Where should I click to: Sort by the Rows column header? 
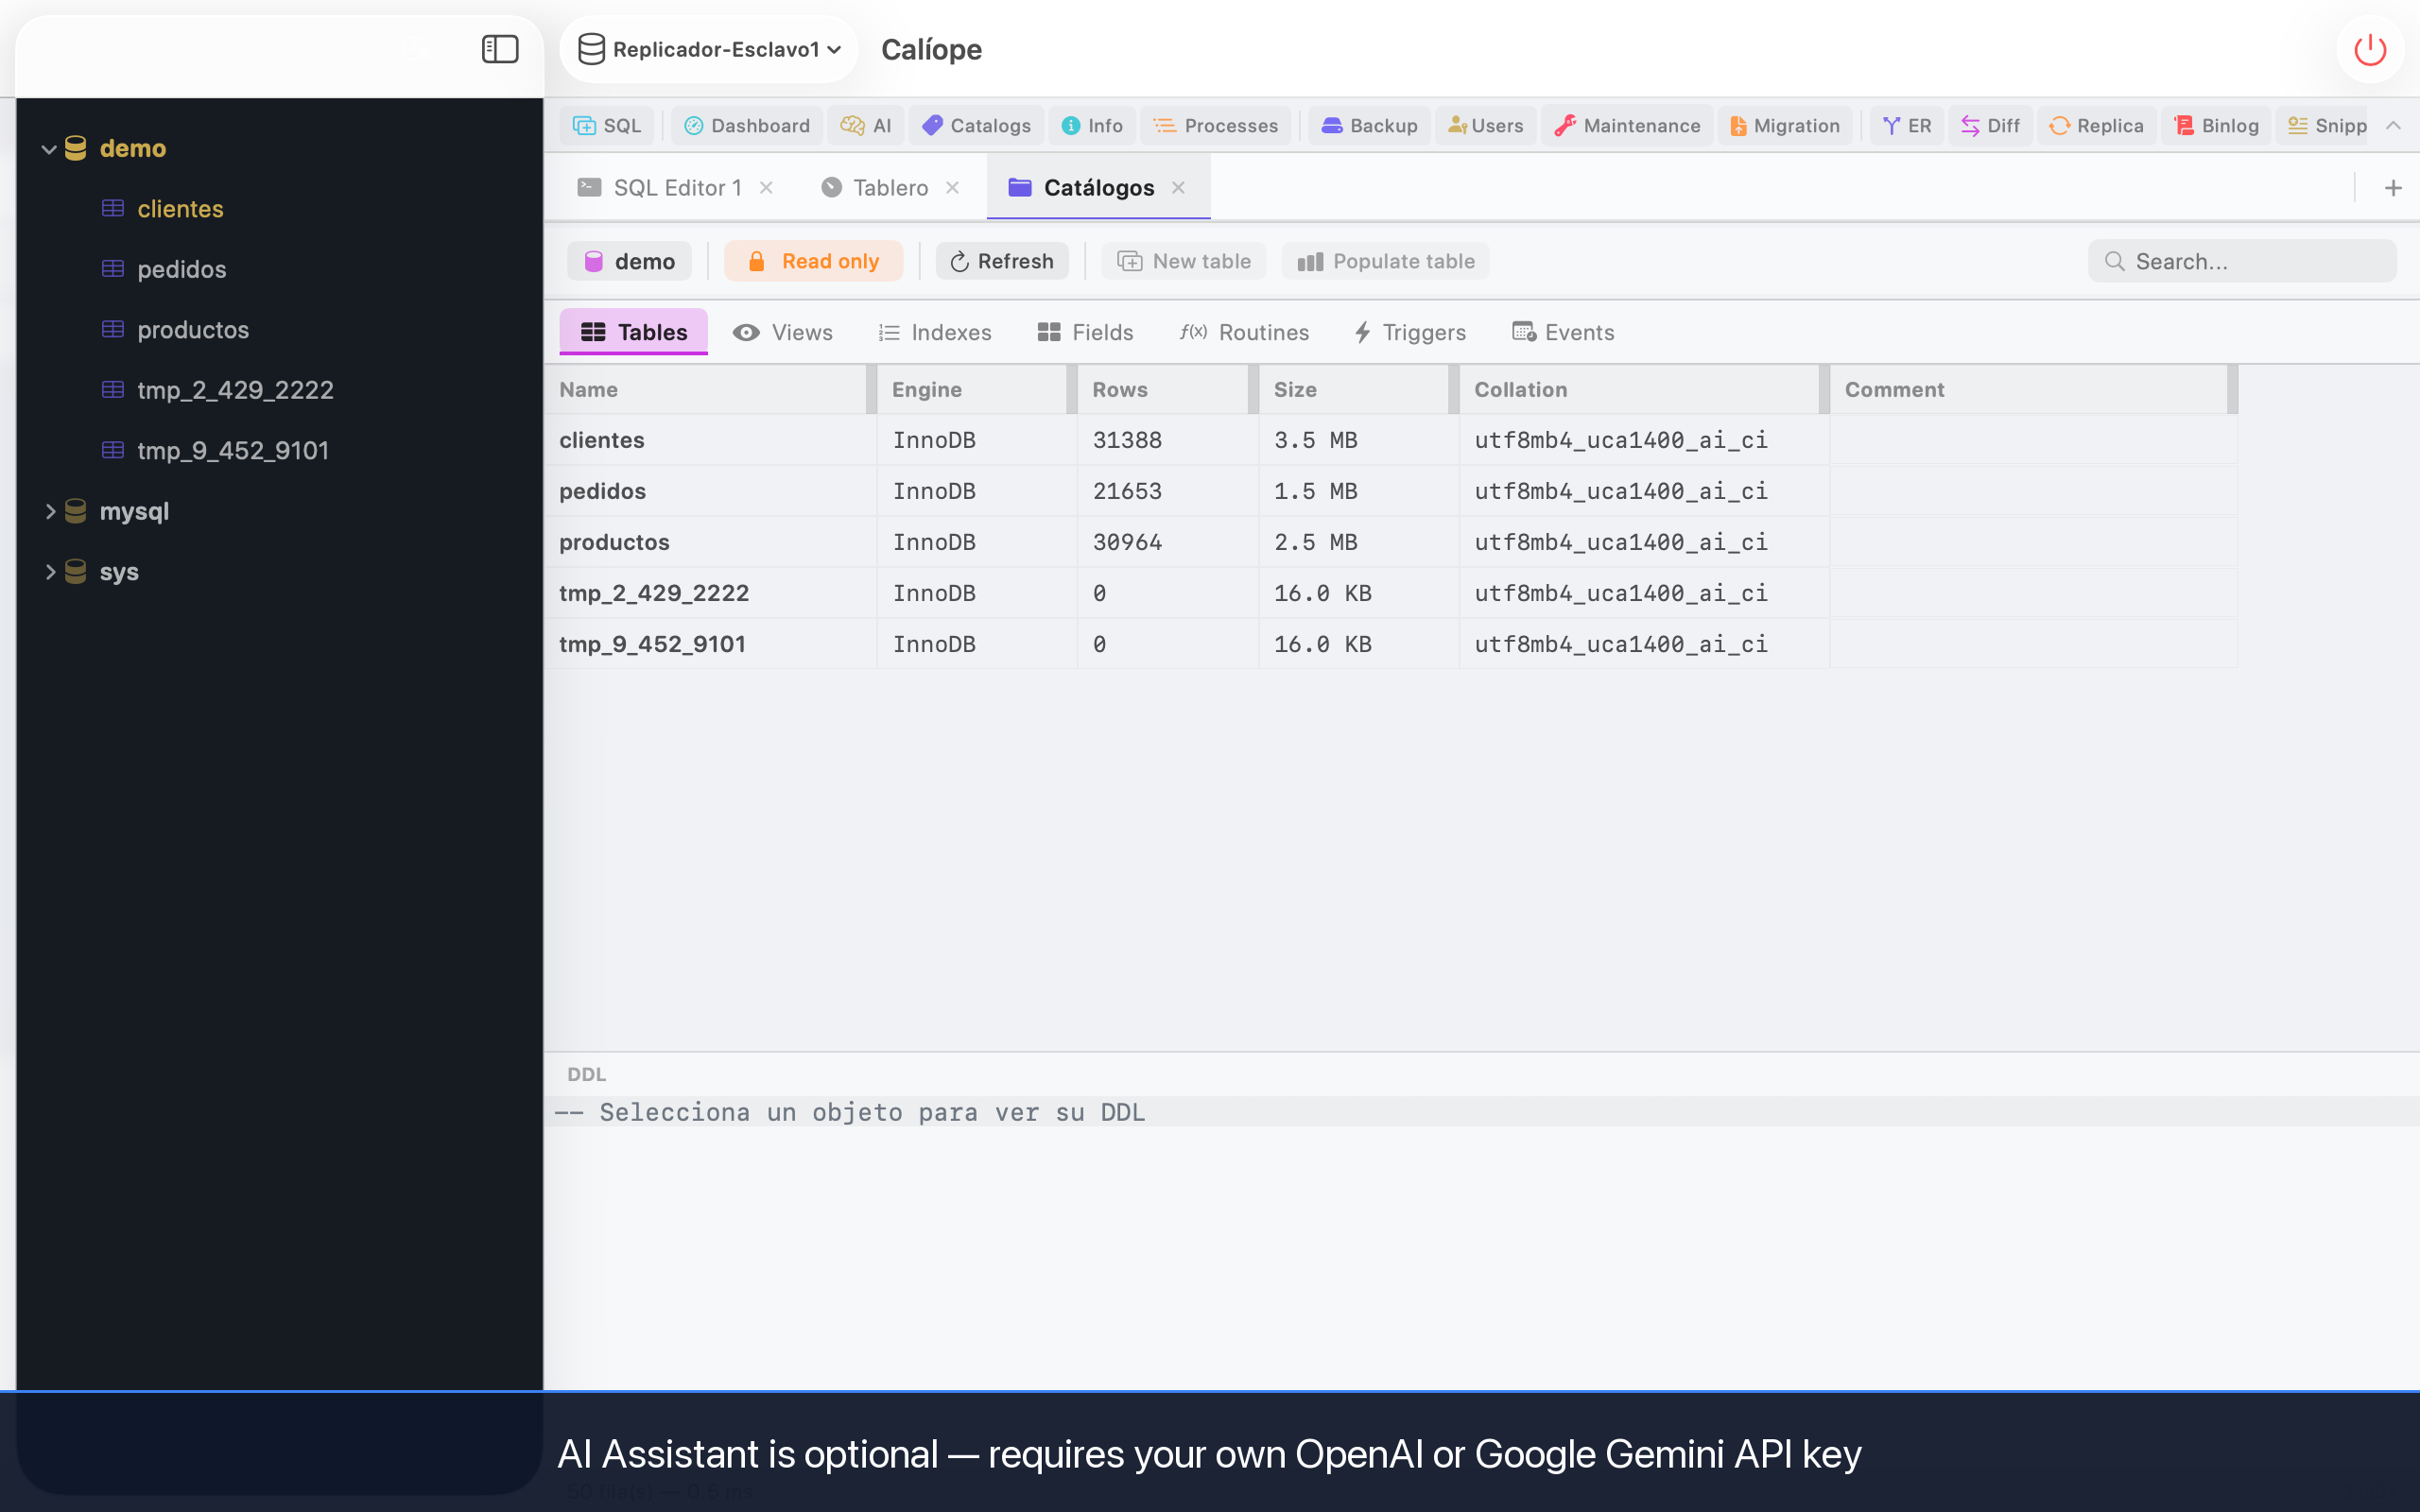(x=1162, y=390)
